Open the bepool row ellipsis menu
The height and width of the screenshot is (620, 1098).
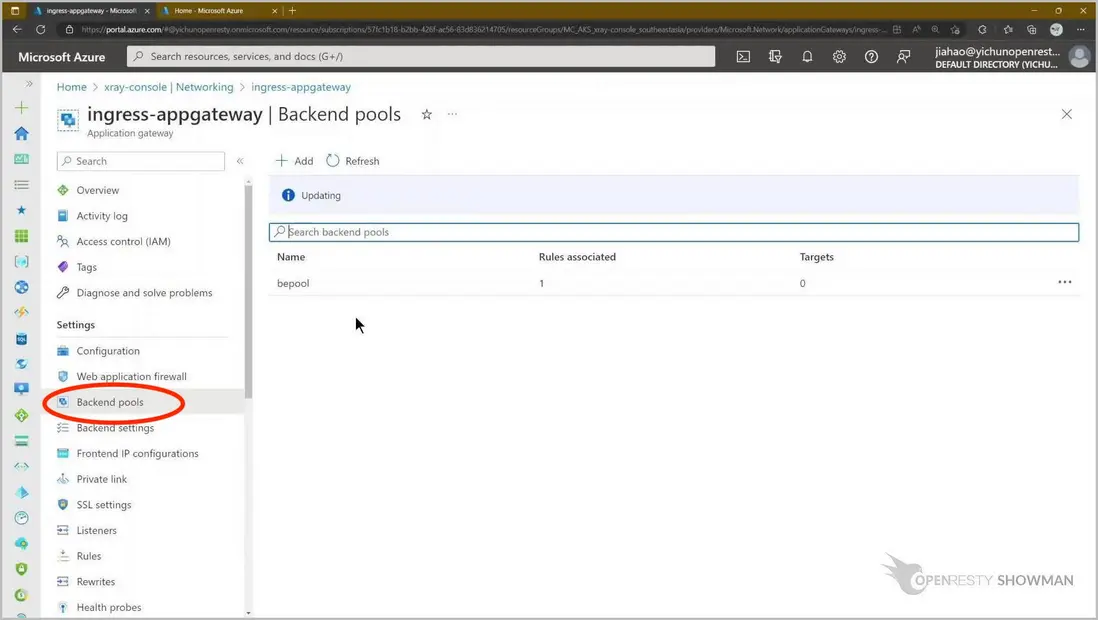point(1065,283)
